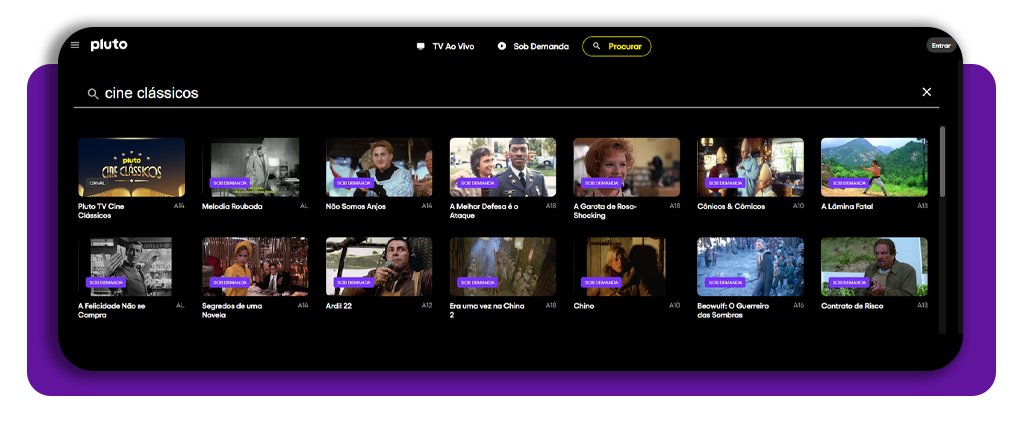The width and height of the screenshot is (1024, 443).
Task: Click the 'Ardil 22' title text
Action: 339,306
